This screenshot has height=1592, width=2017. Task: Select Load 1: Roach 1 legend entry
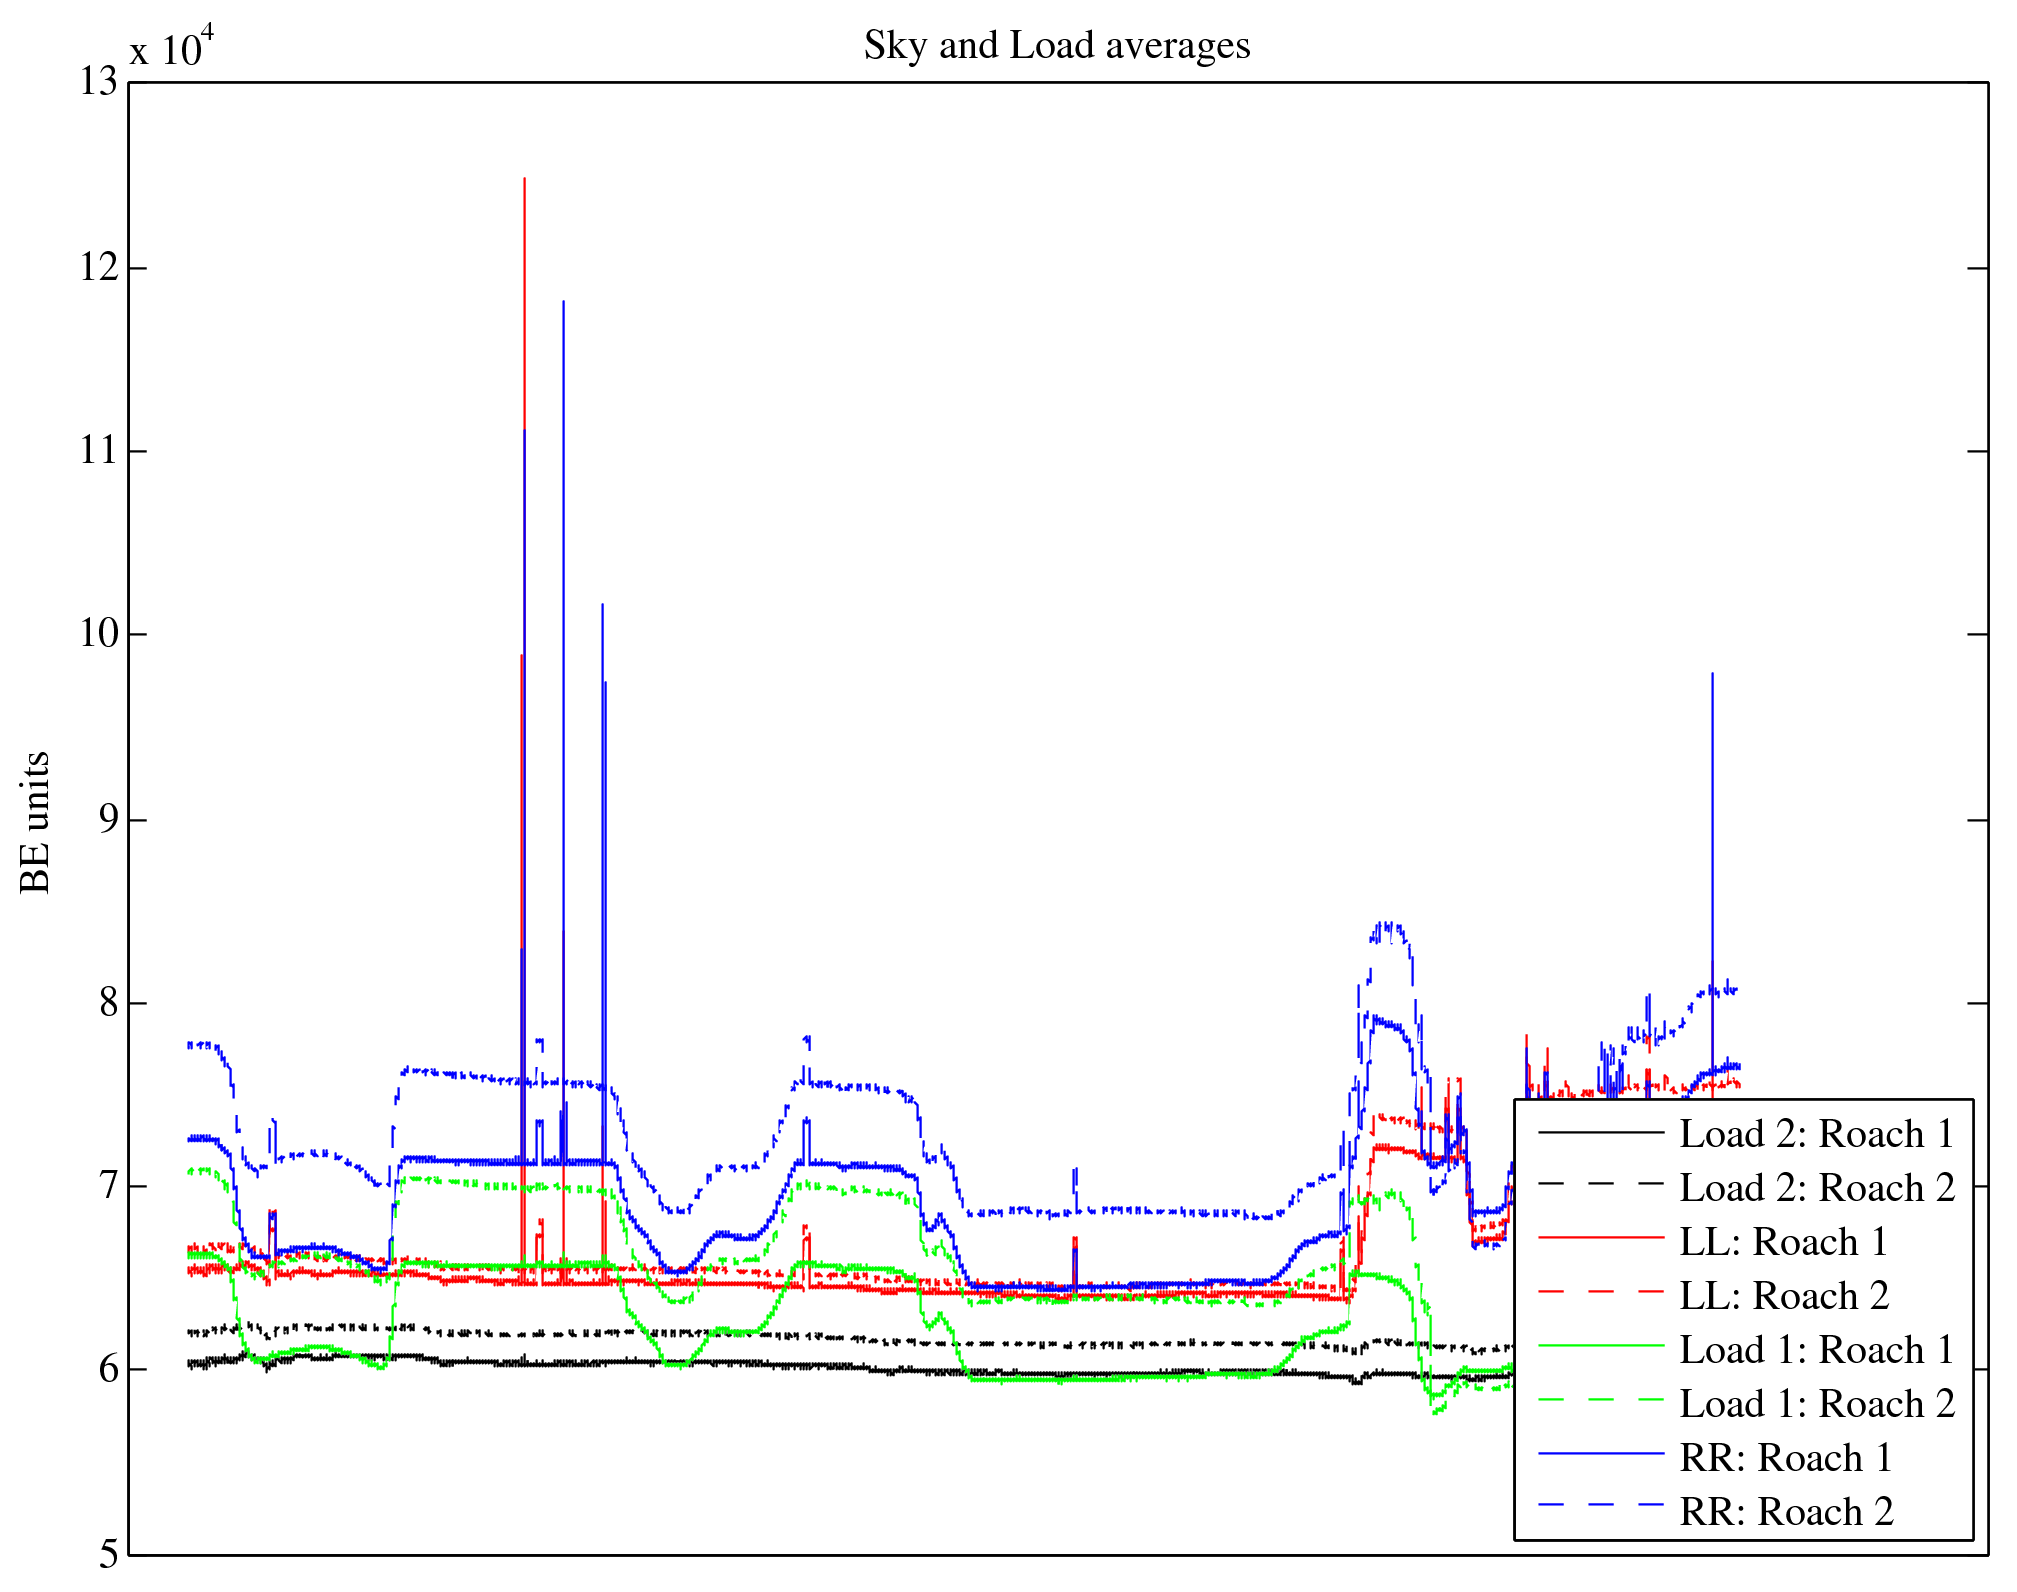click(1816, 1349)
